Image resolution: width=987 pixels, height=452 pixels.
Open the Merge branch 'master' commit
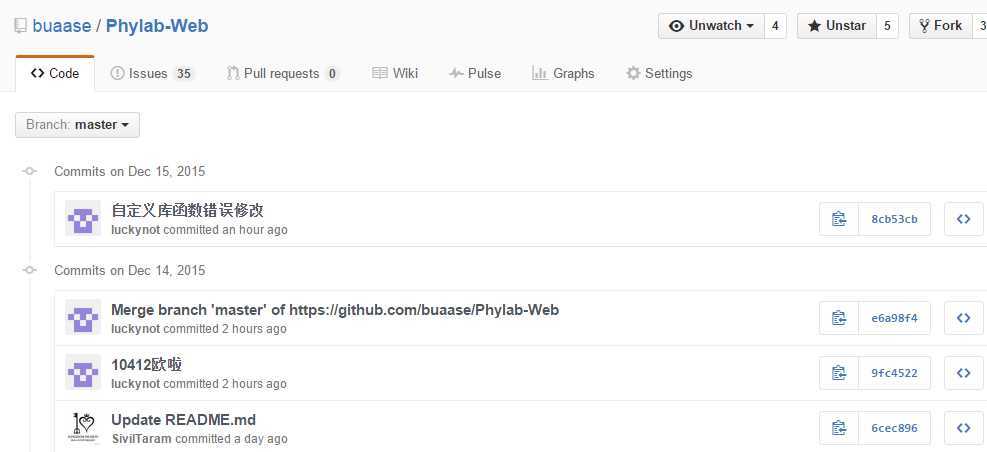335,310
